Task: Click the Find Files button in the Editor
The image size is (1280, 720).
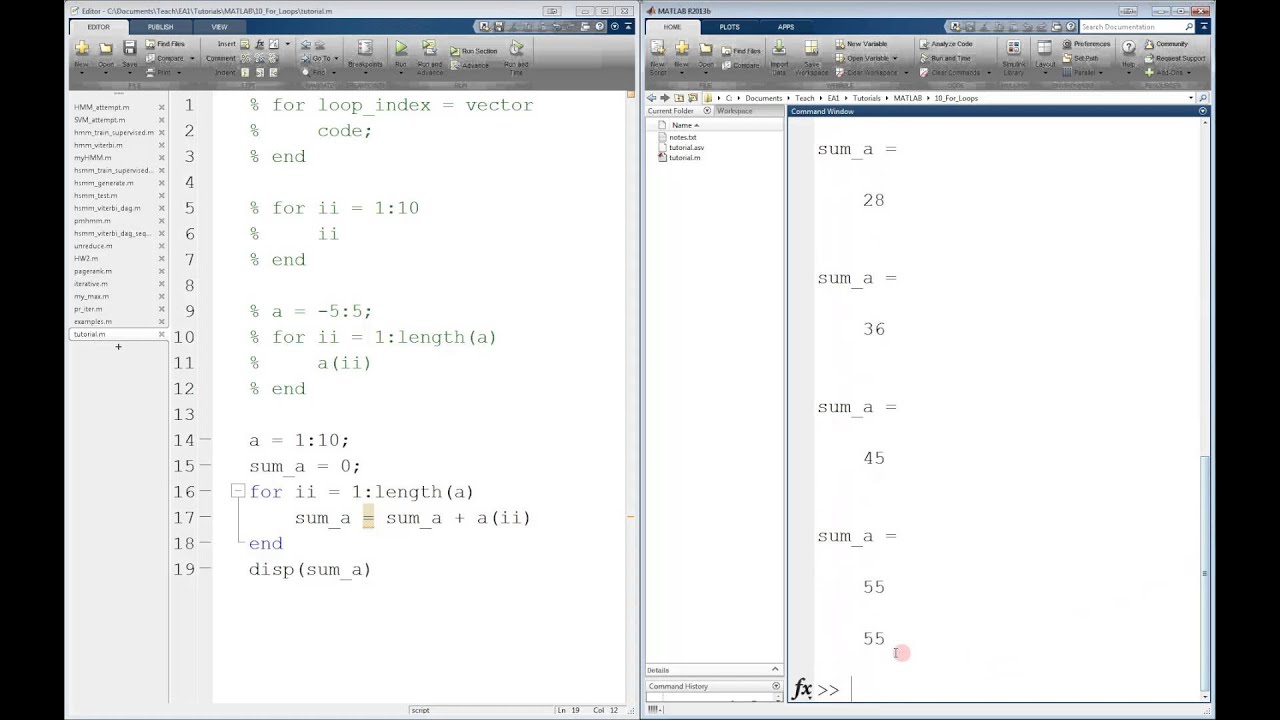Action: tap(165, 44)
